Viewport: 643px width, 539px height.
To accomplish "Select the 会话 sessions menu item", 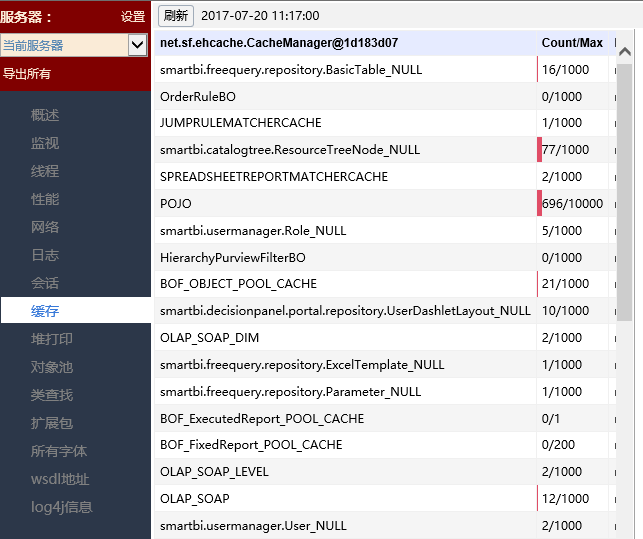I will pos(45,283).
